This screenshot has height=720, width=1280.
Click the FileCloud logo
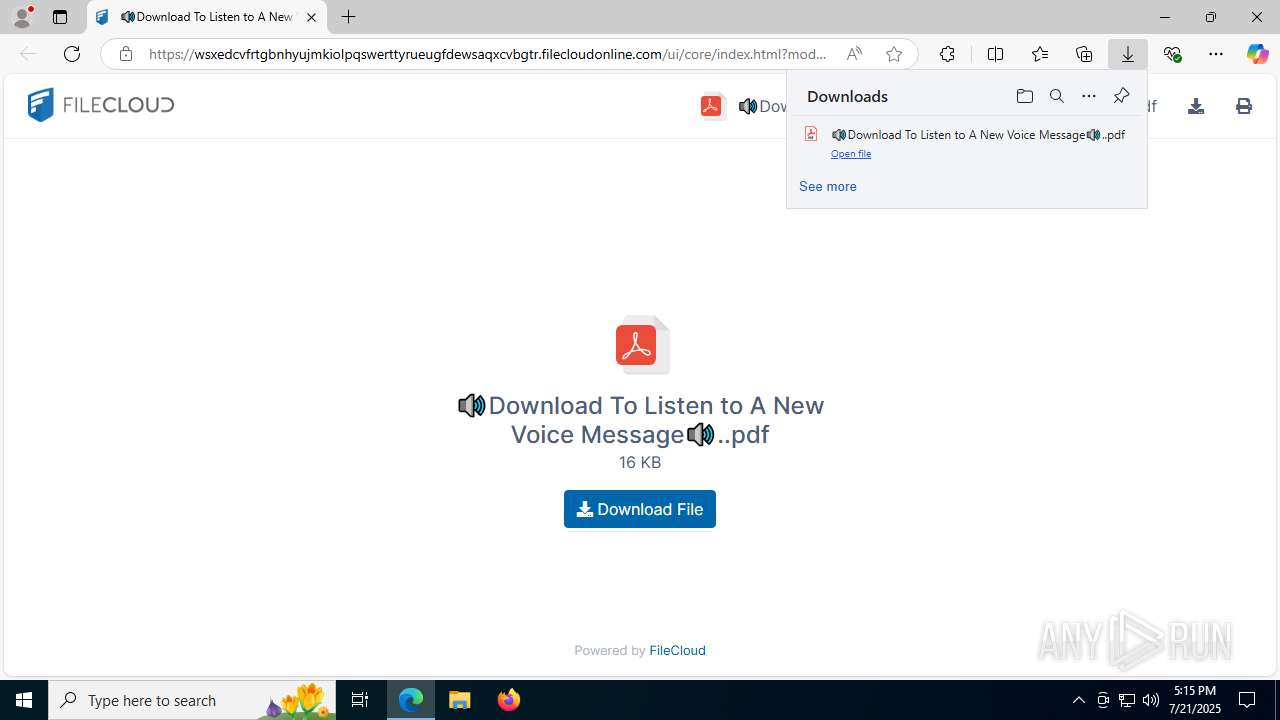[101, 105]
